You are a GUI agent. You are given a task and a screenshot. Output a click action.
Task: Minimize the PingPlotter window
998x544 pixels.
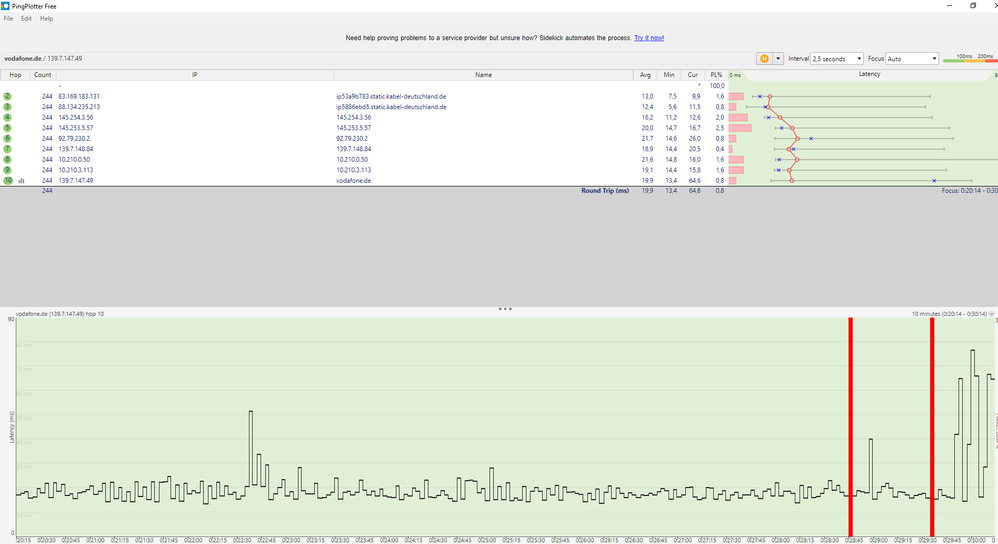pos(949,6)
